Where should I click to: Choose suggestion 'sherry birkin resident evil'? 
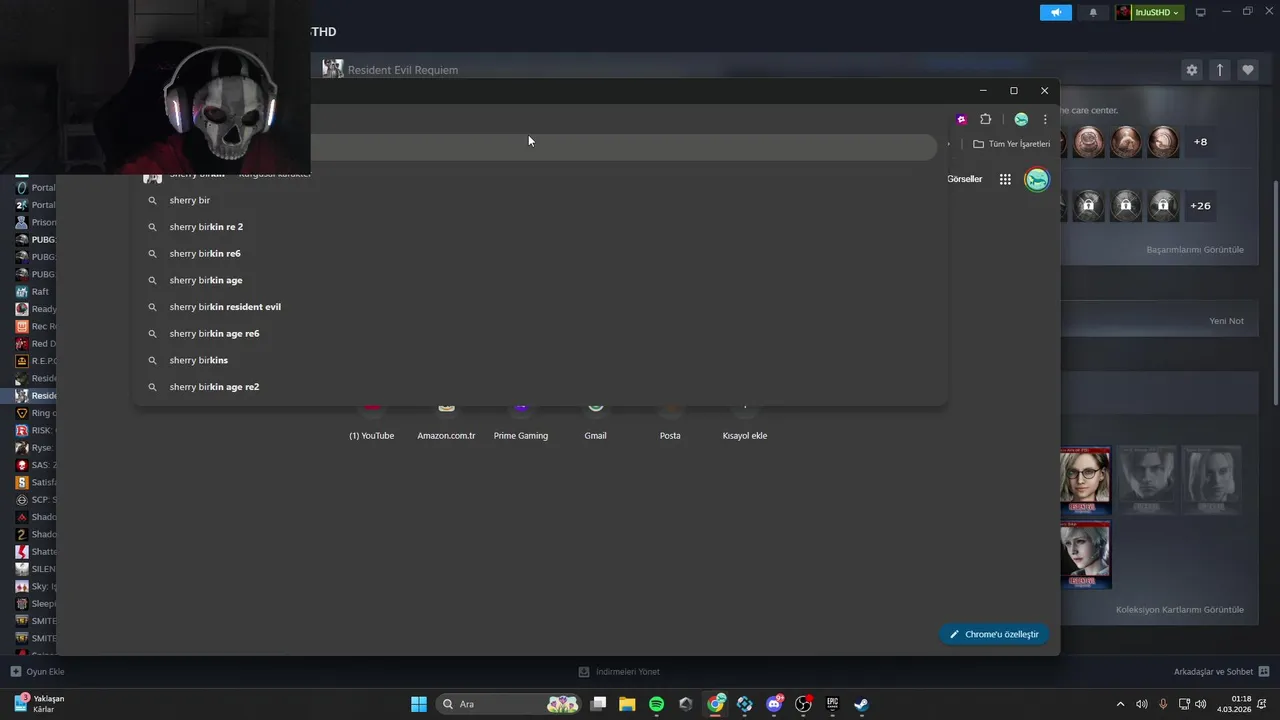[540, 307]
